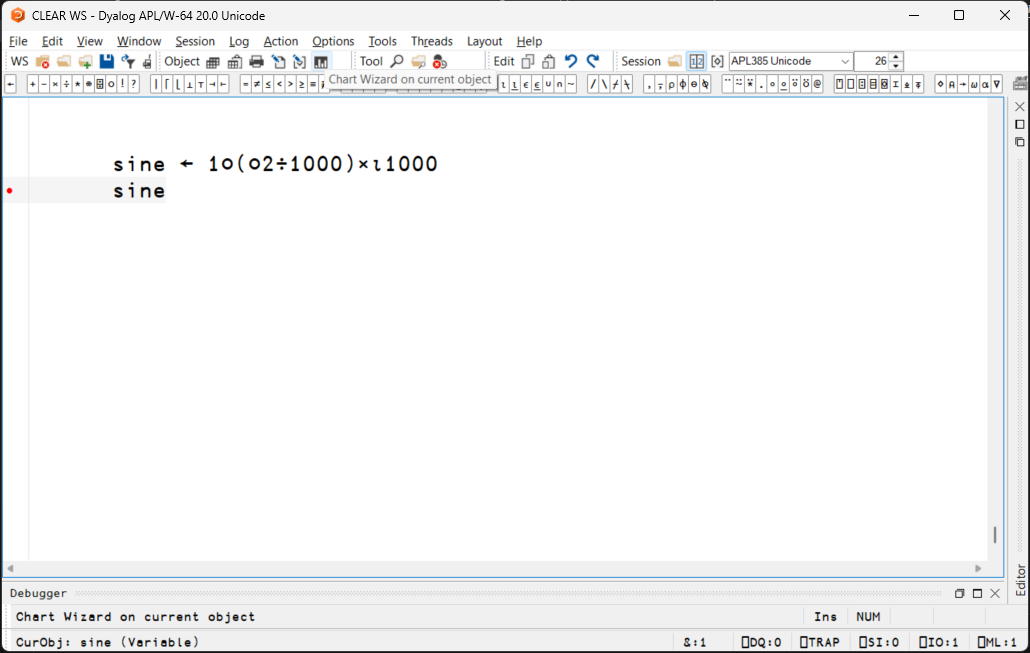Open the Session menu
The width and height of the screenshot is (1030, 653).
click(195, 41)
